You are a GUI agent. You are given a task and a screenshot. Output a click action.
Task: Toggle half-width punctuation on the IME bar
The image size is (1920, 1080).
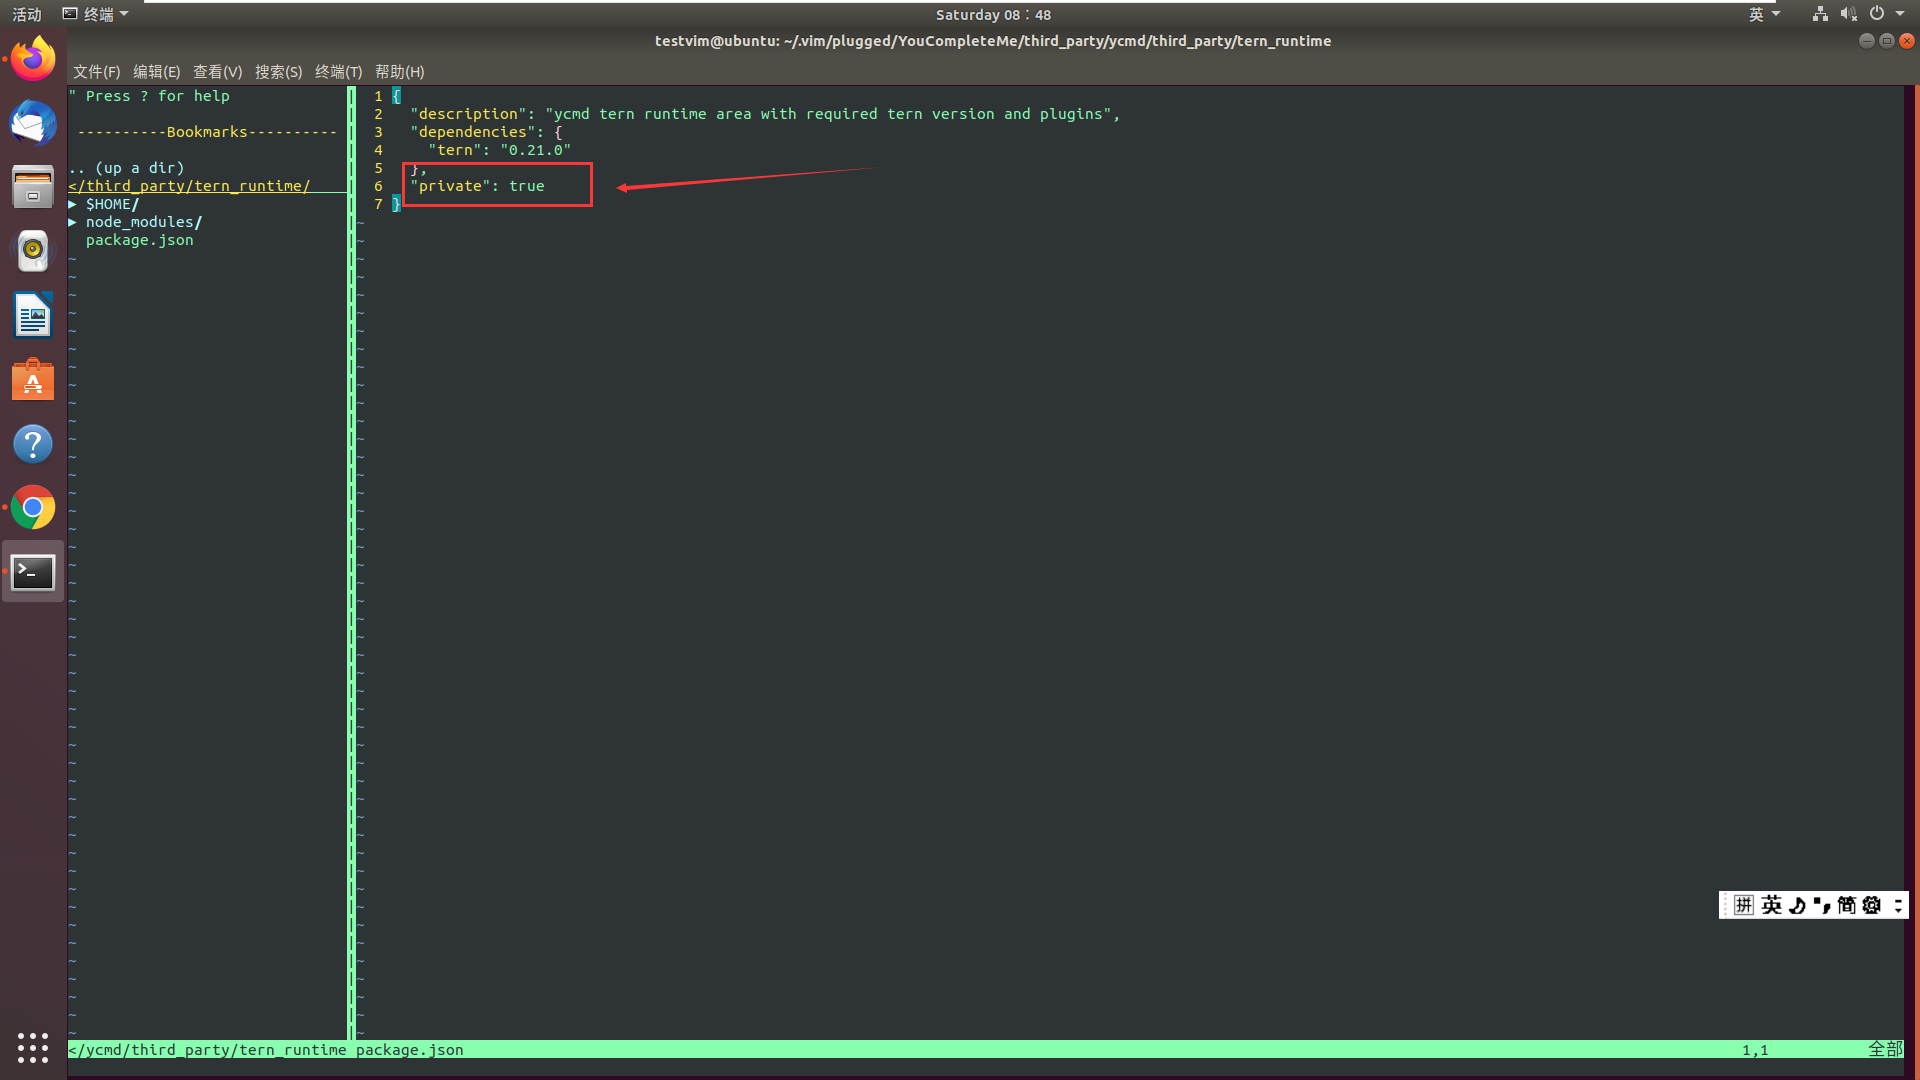coord(1820,905)
